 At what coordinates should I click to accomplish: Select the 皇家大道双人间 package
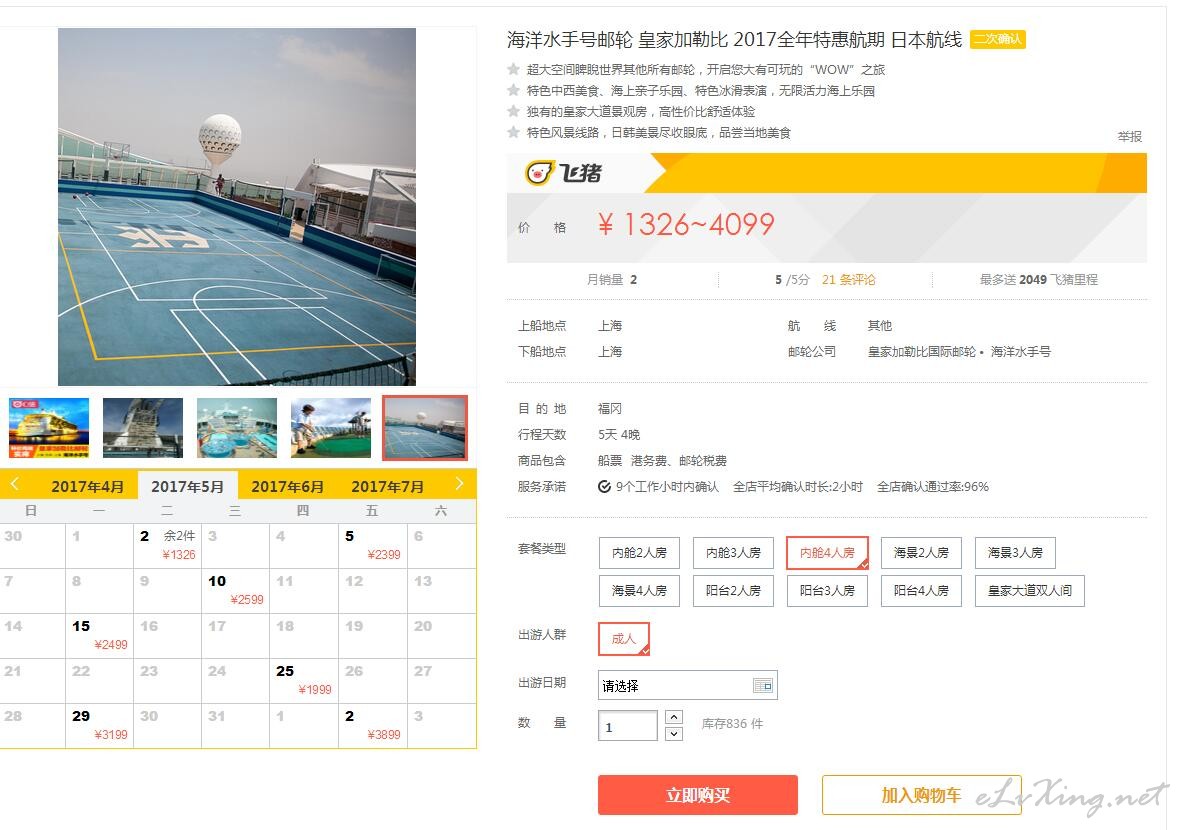pos(1029,591)
